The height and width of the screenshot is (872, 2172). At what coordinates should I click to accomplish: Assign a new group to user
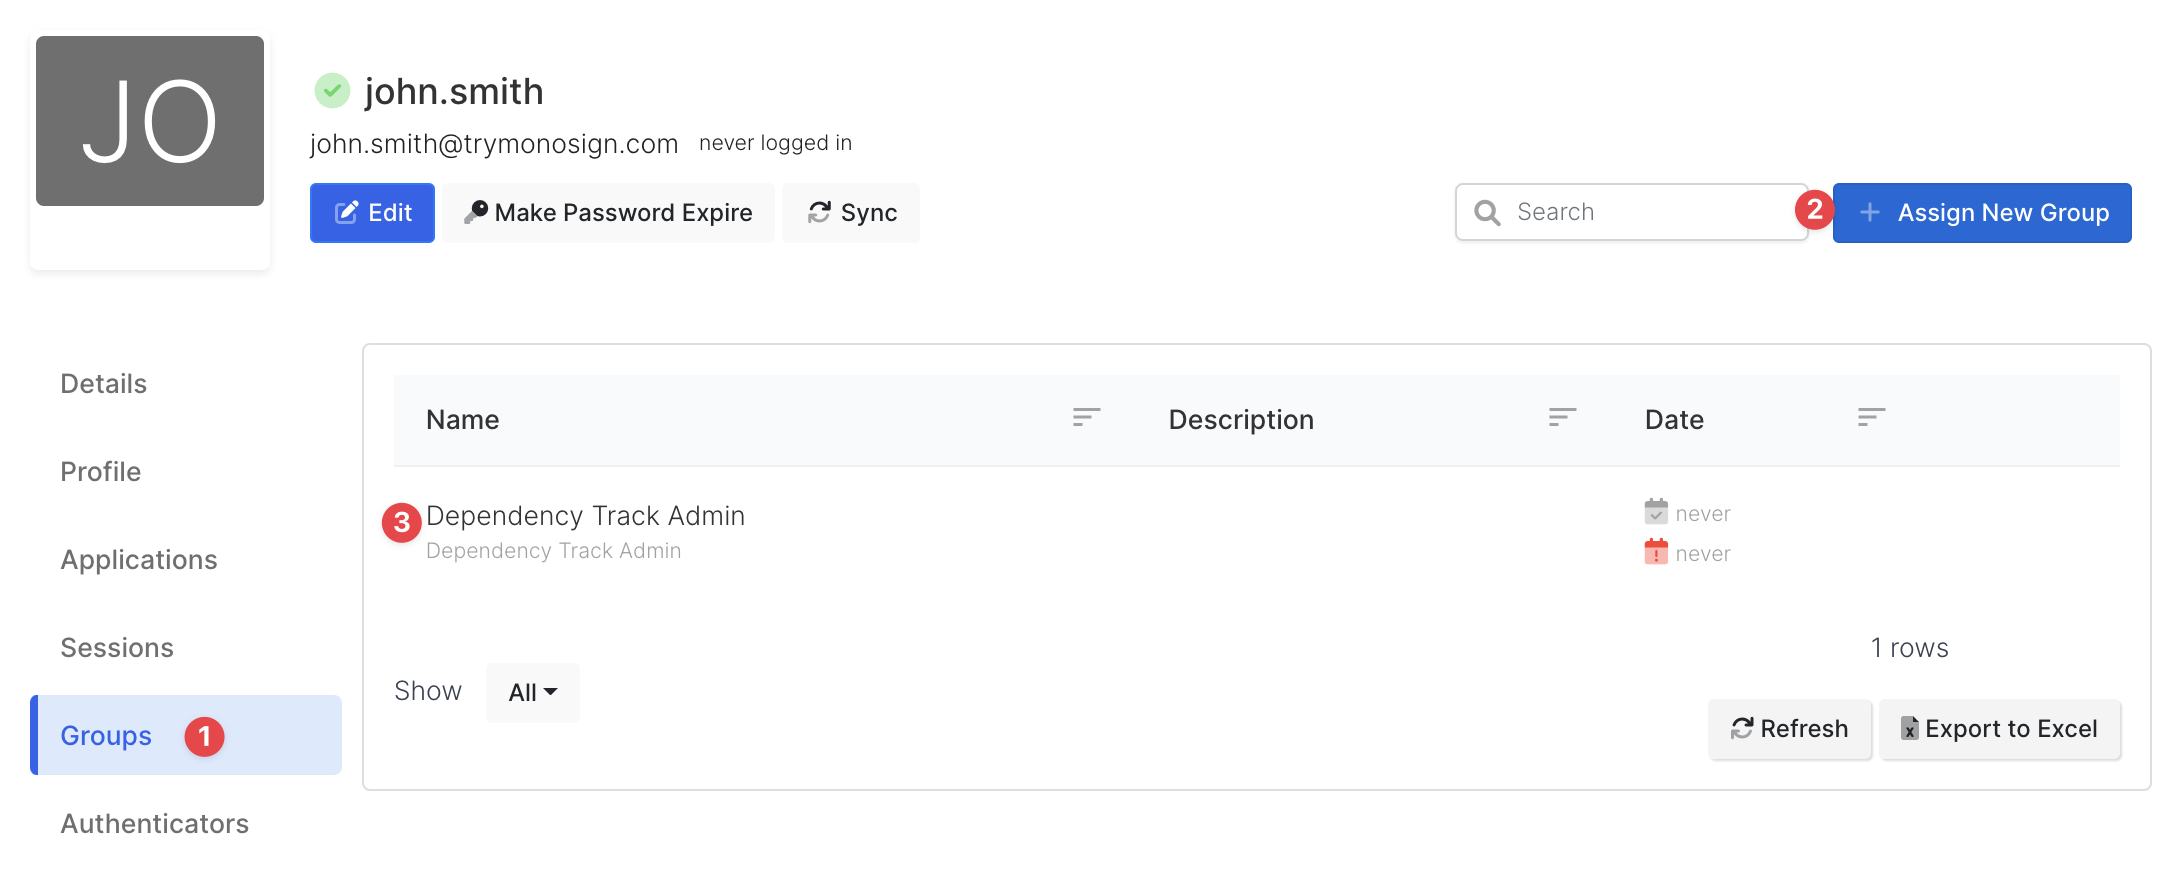pyautogui.click(x=1982, y=213)
